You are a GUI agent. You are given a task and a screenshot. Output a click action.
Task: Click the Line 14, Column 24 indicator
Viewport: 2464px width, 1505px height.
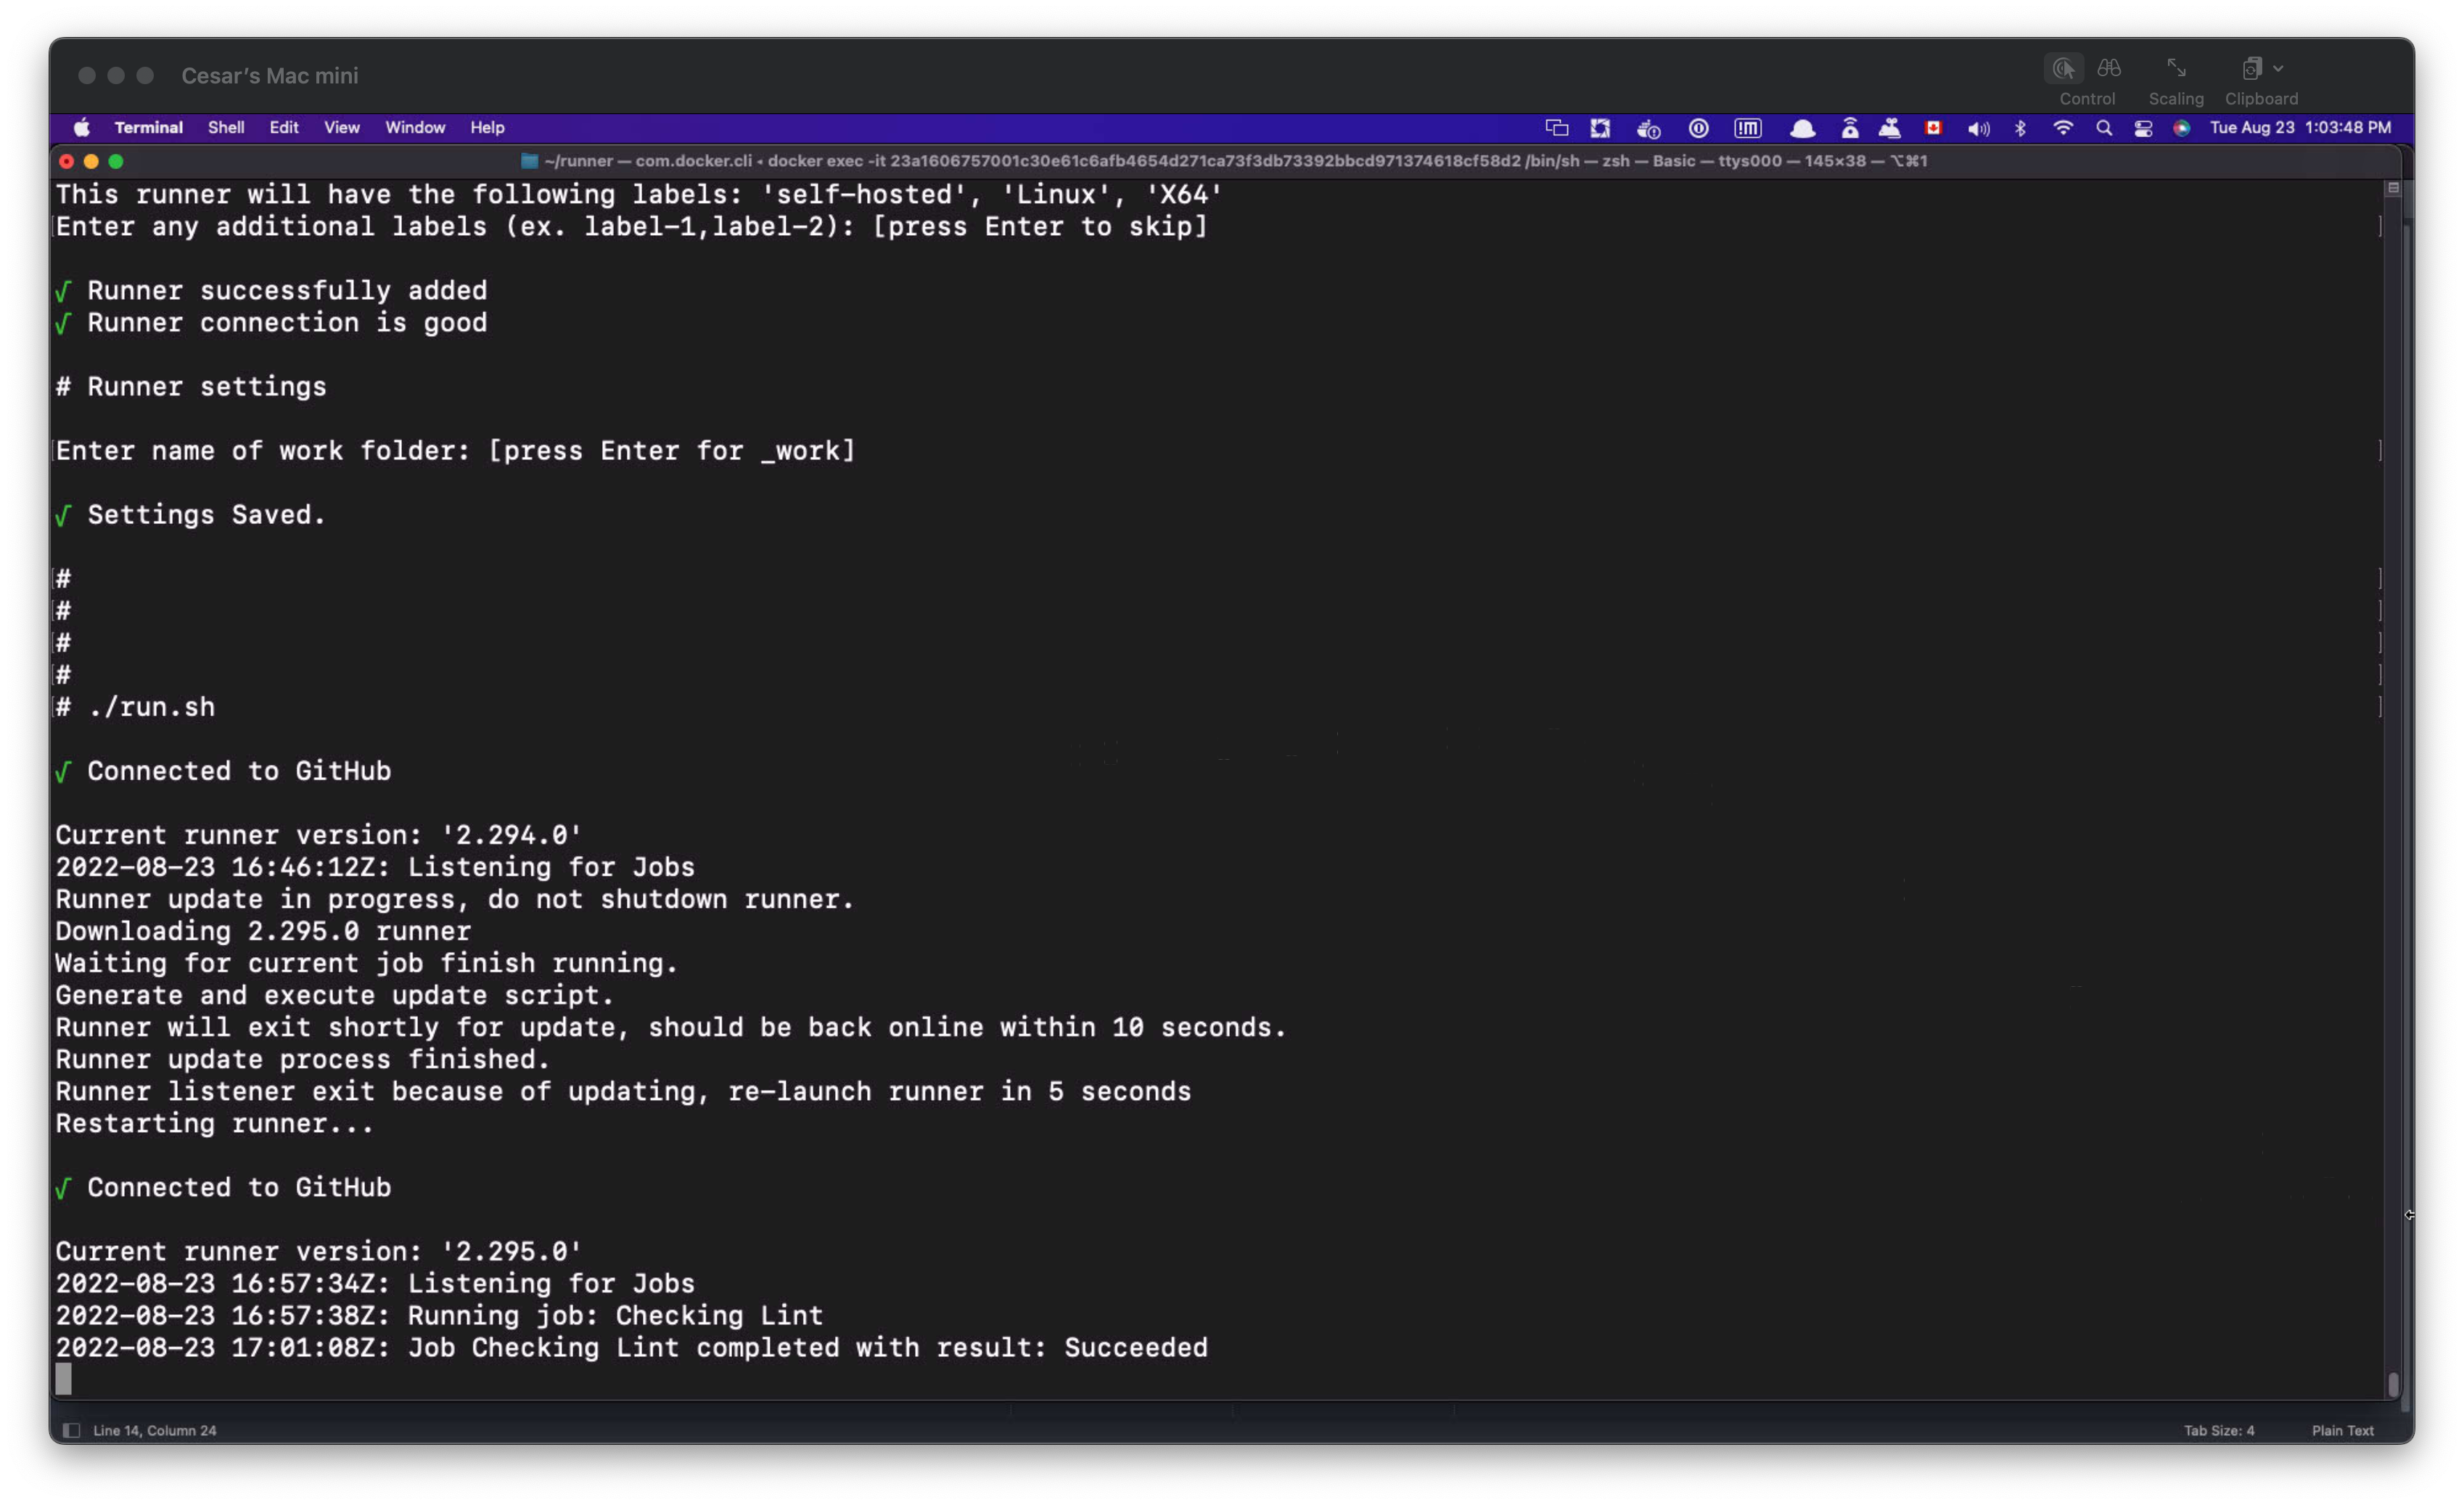[154, 1430]
